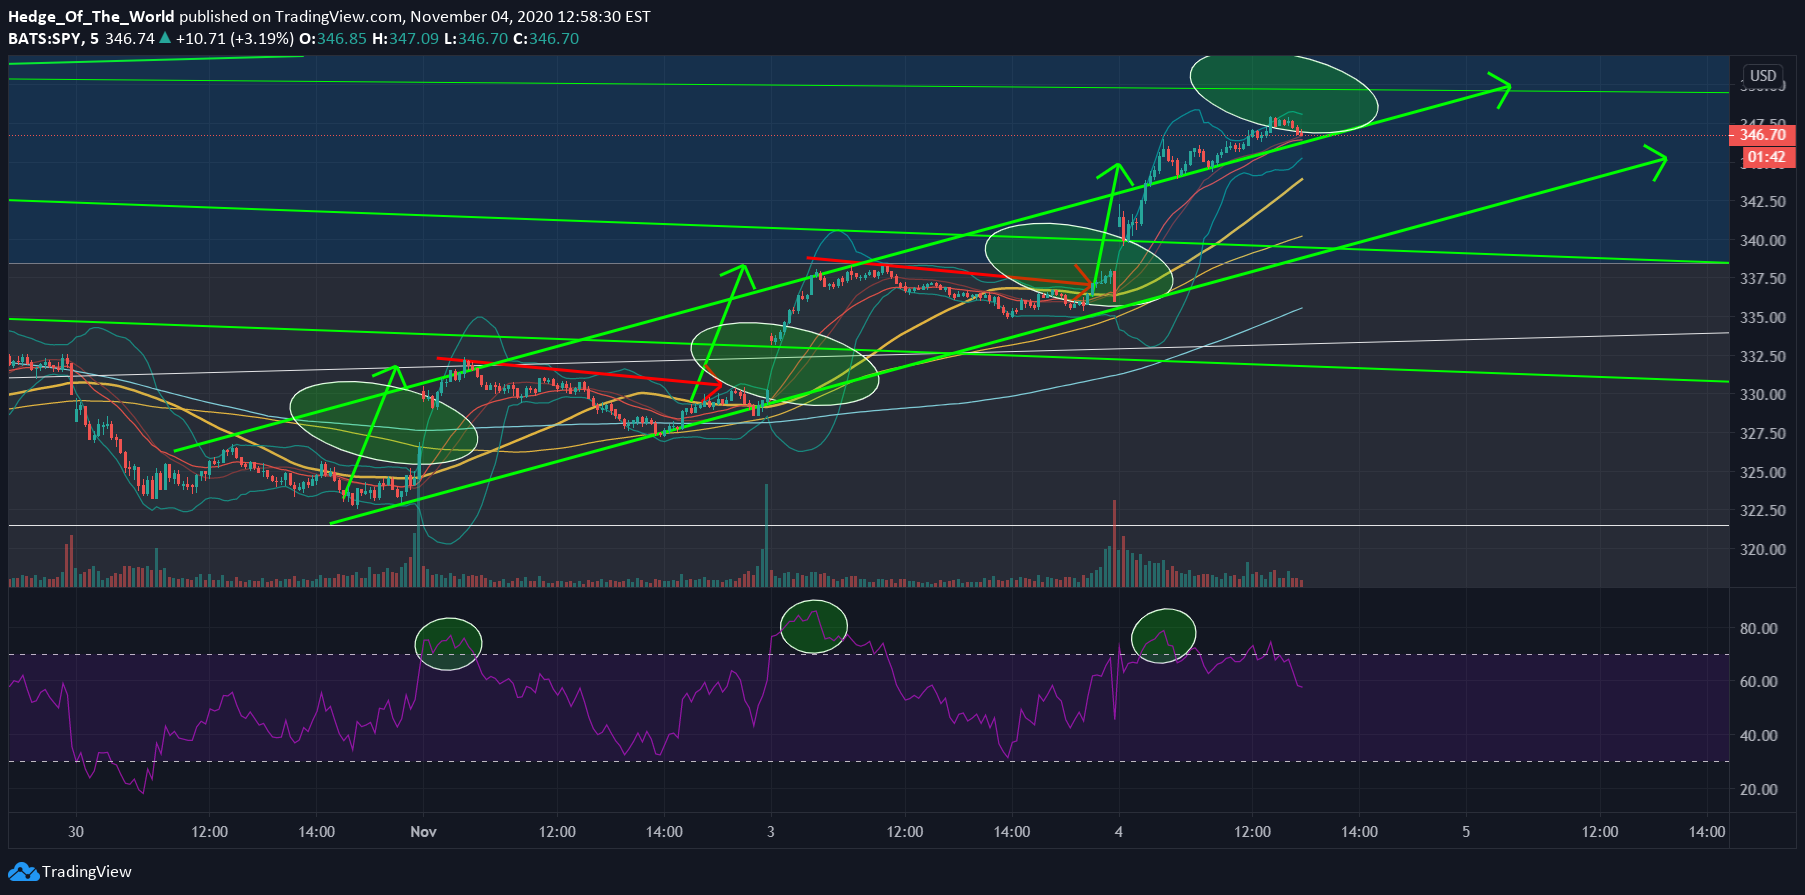Click the 20.00 RSI axis label
The height and width of the screenshot is (895, 1805).
coord(1759,789)
